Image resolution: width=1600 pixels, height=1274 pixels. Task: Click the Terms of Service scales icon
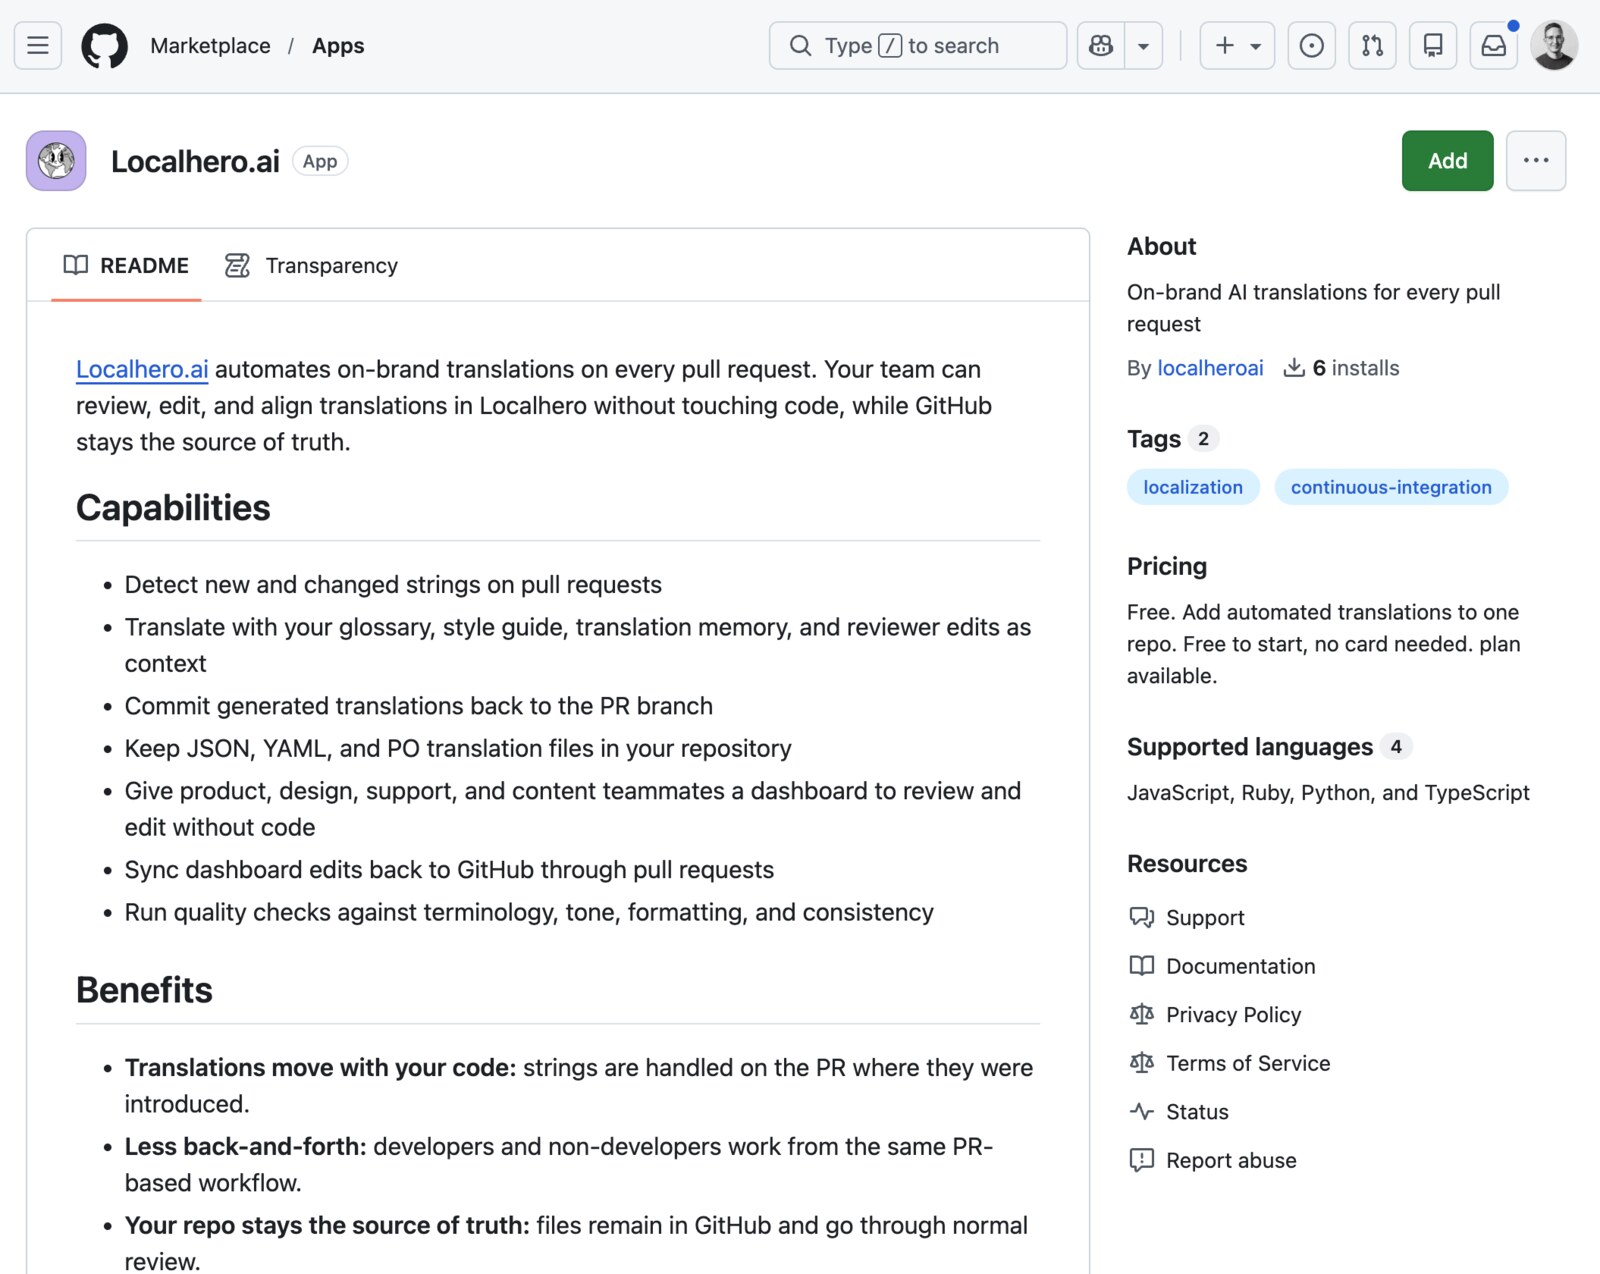coord(1141,1062)
